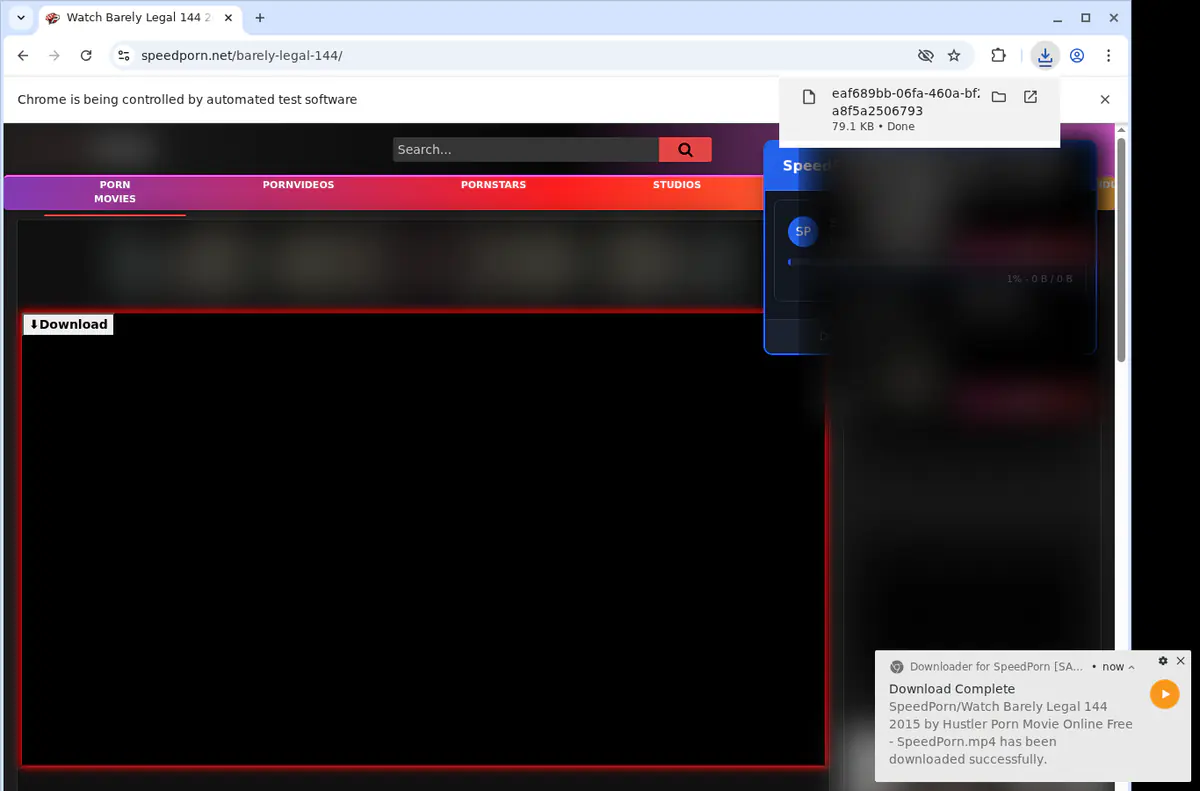Click the red magnifier search button
1200x791 pixels.
tap(685, 150)
